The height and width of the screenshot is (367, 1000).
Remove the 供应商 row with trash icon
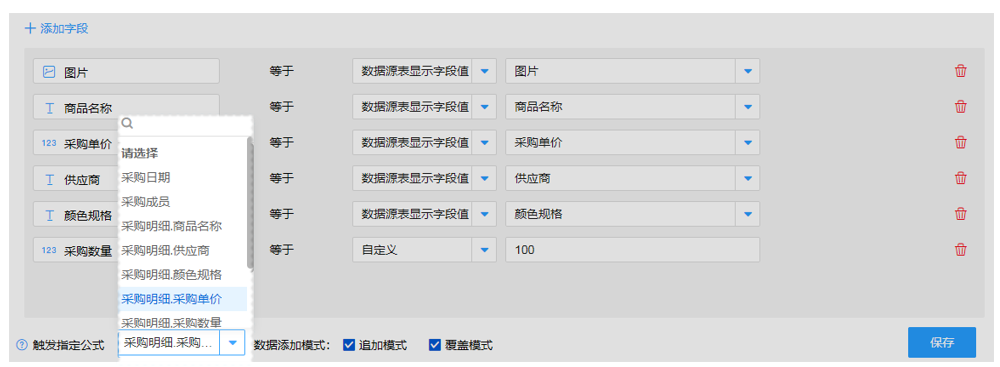pos(960,178)
